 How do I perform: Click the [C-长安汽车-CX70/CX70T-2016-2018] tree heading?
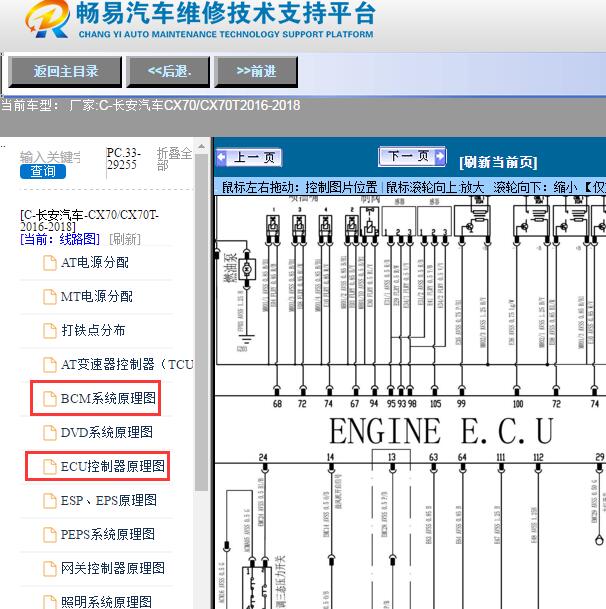[x=89, y=221]
